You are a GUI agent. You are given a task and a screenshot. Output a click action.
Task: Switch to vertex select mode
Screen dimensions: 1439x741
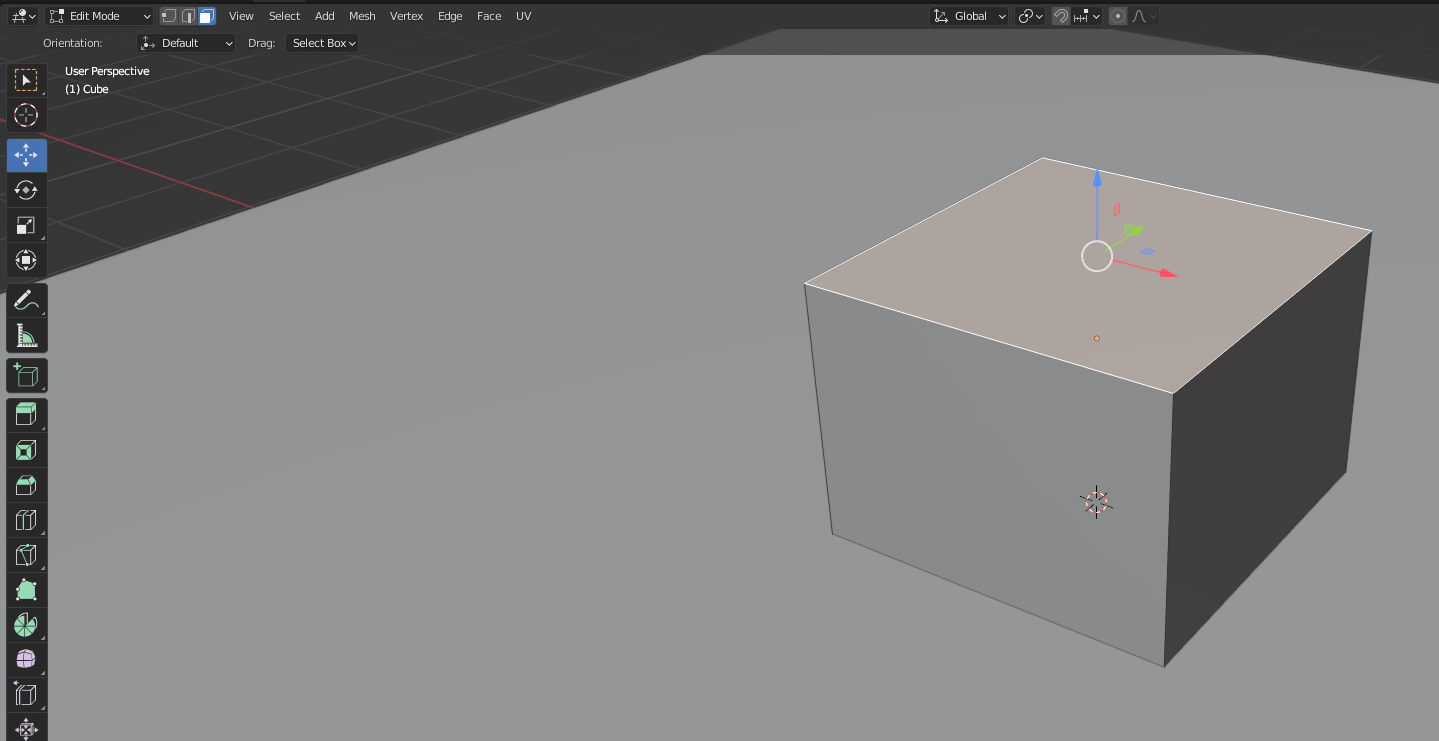[x=169, y=16]
